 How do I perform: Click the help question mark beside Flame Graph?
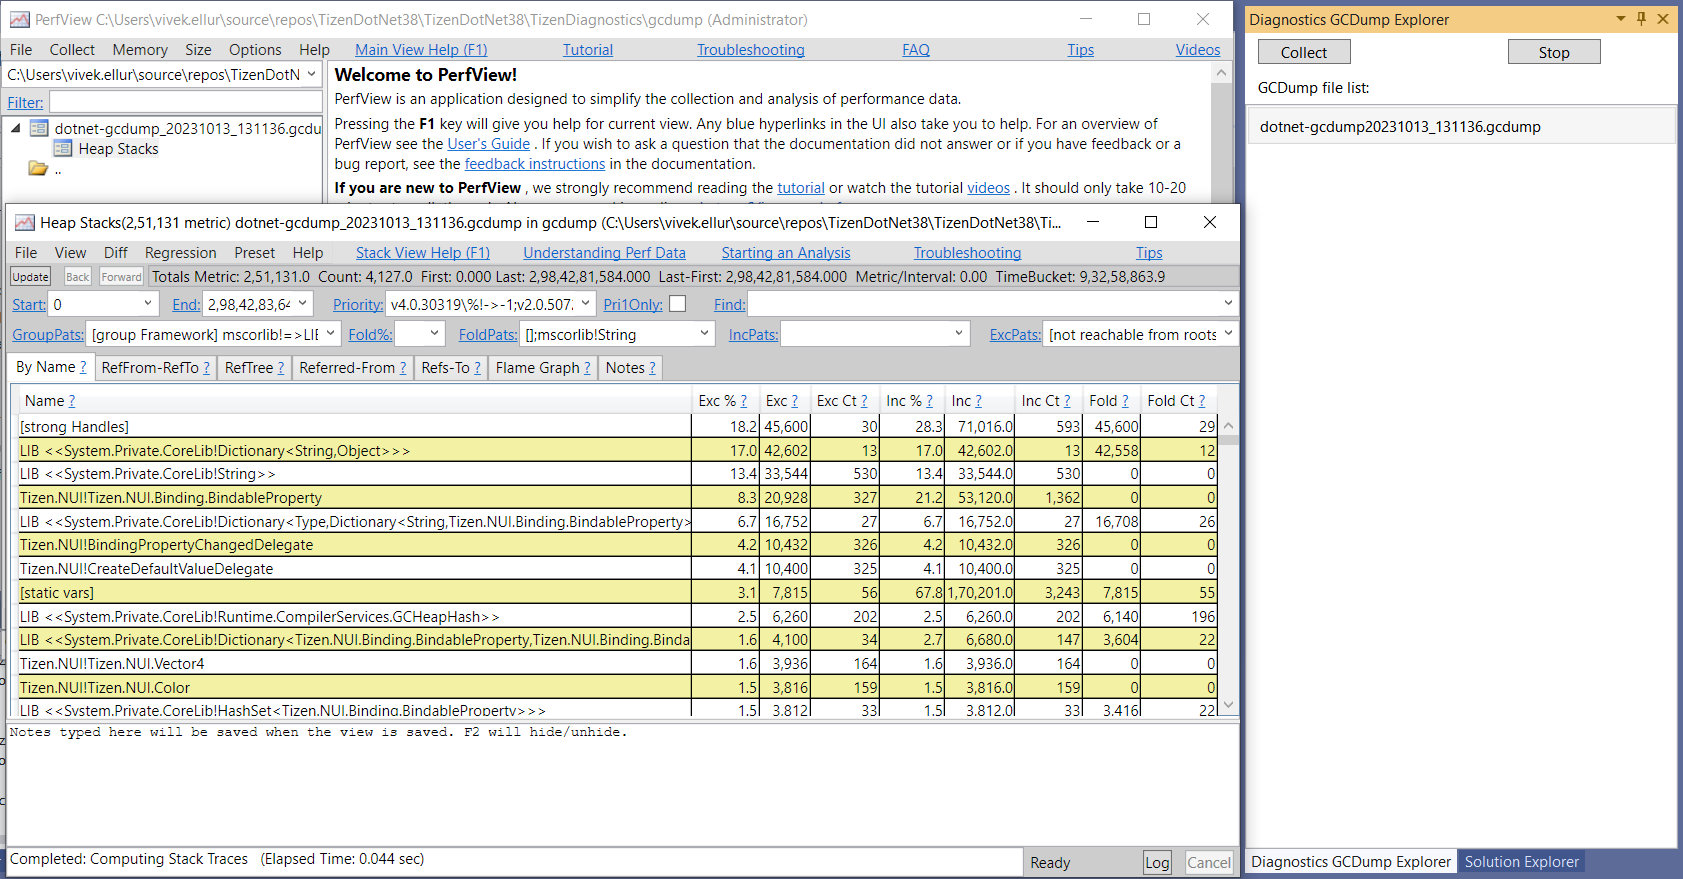pyautogui.click(x=587, y=368)
